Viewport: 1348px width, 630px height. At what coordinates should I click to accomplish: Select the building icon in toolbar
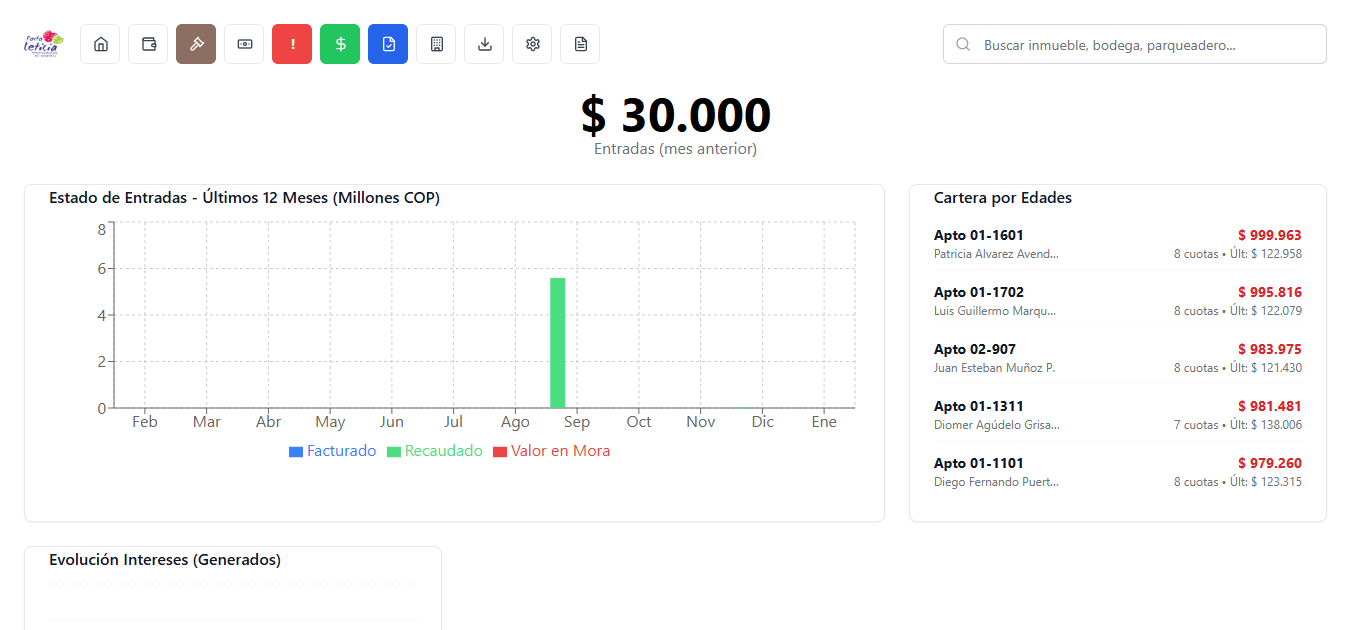click(x=436, y=44)
